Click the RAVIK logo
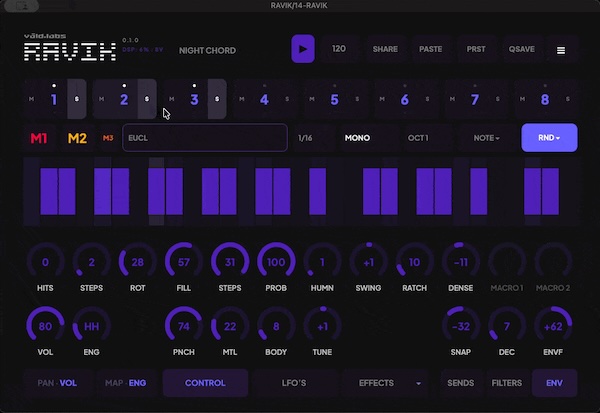Screen dimensions: 600x413 tap(70, 51)
